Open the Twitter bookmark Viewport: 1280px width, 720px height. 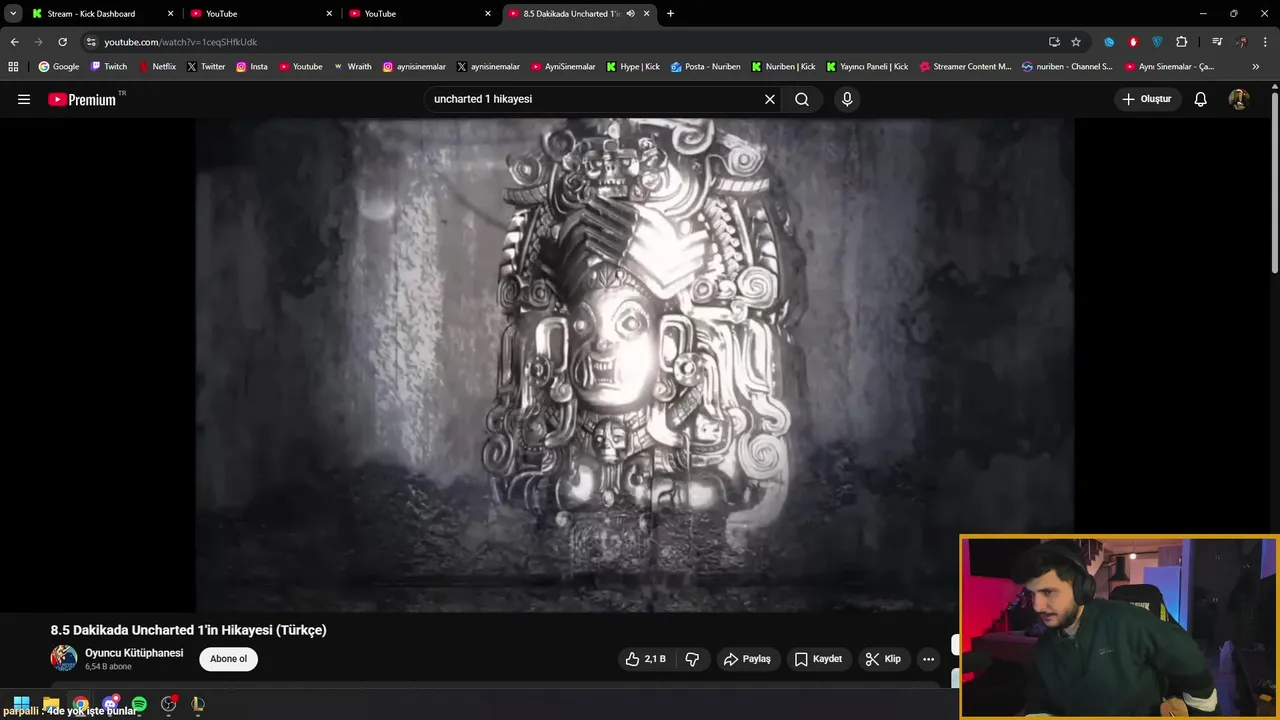coord(206,67)
